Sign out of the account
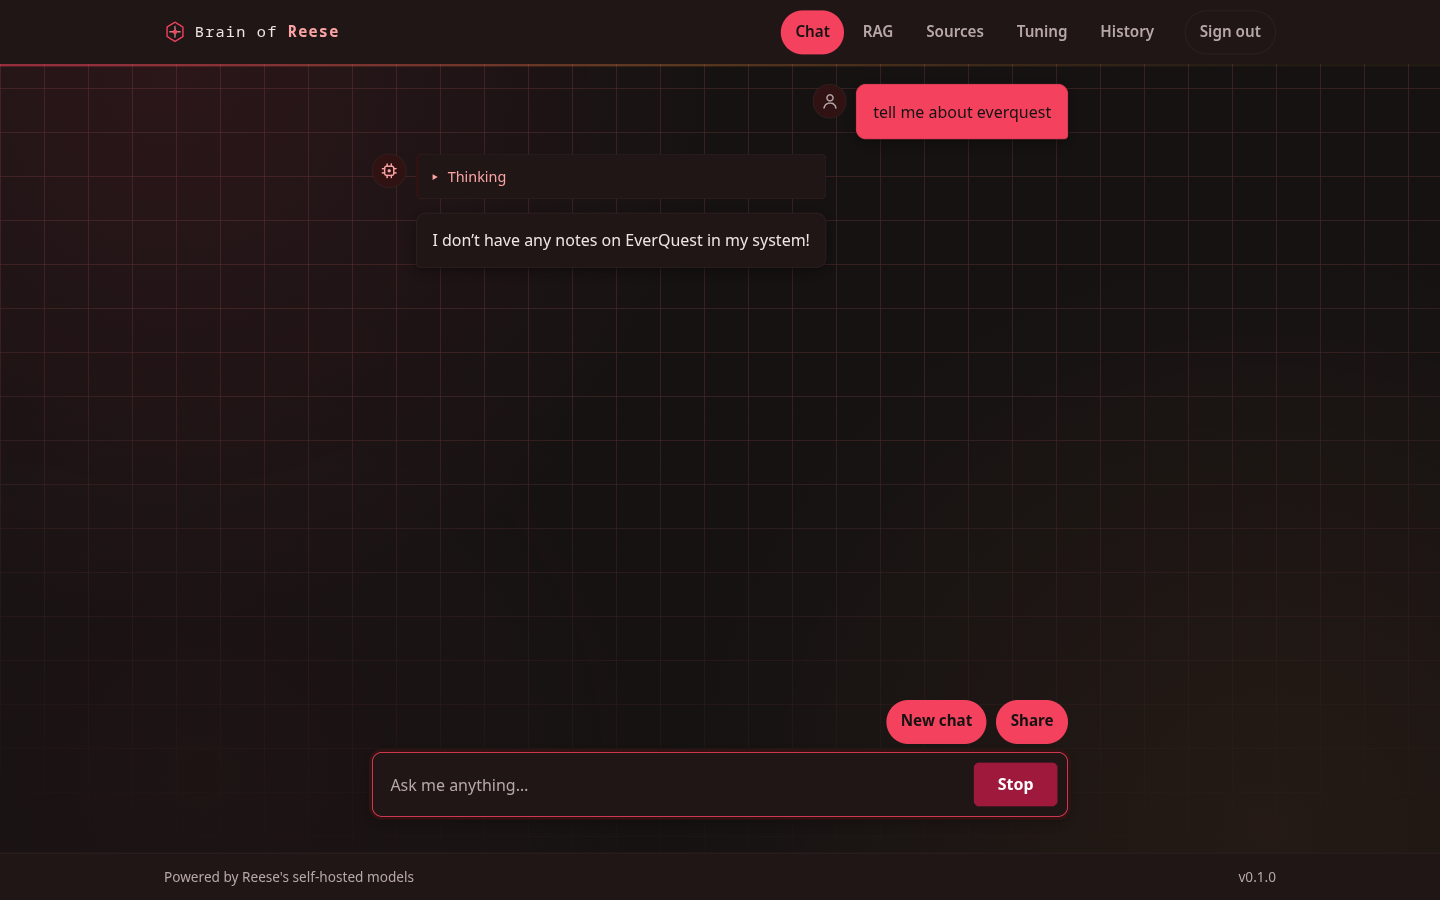1440x900 pixels. pyautogui.click(x=1230, y=32)
